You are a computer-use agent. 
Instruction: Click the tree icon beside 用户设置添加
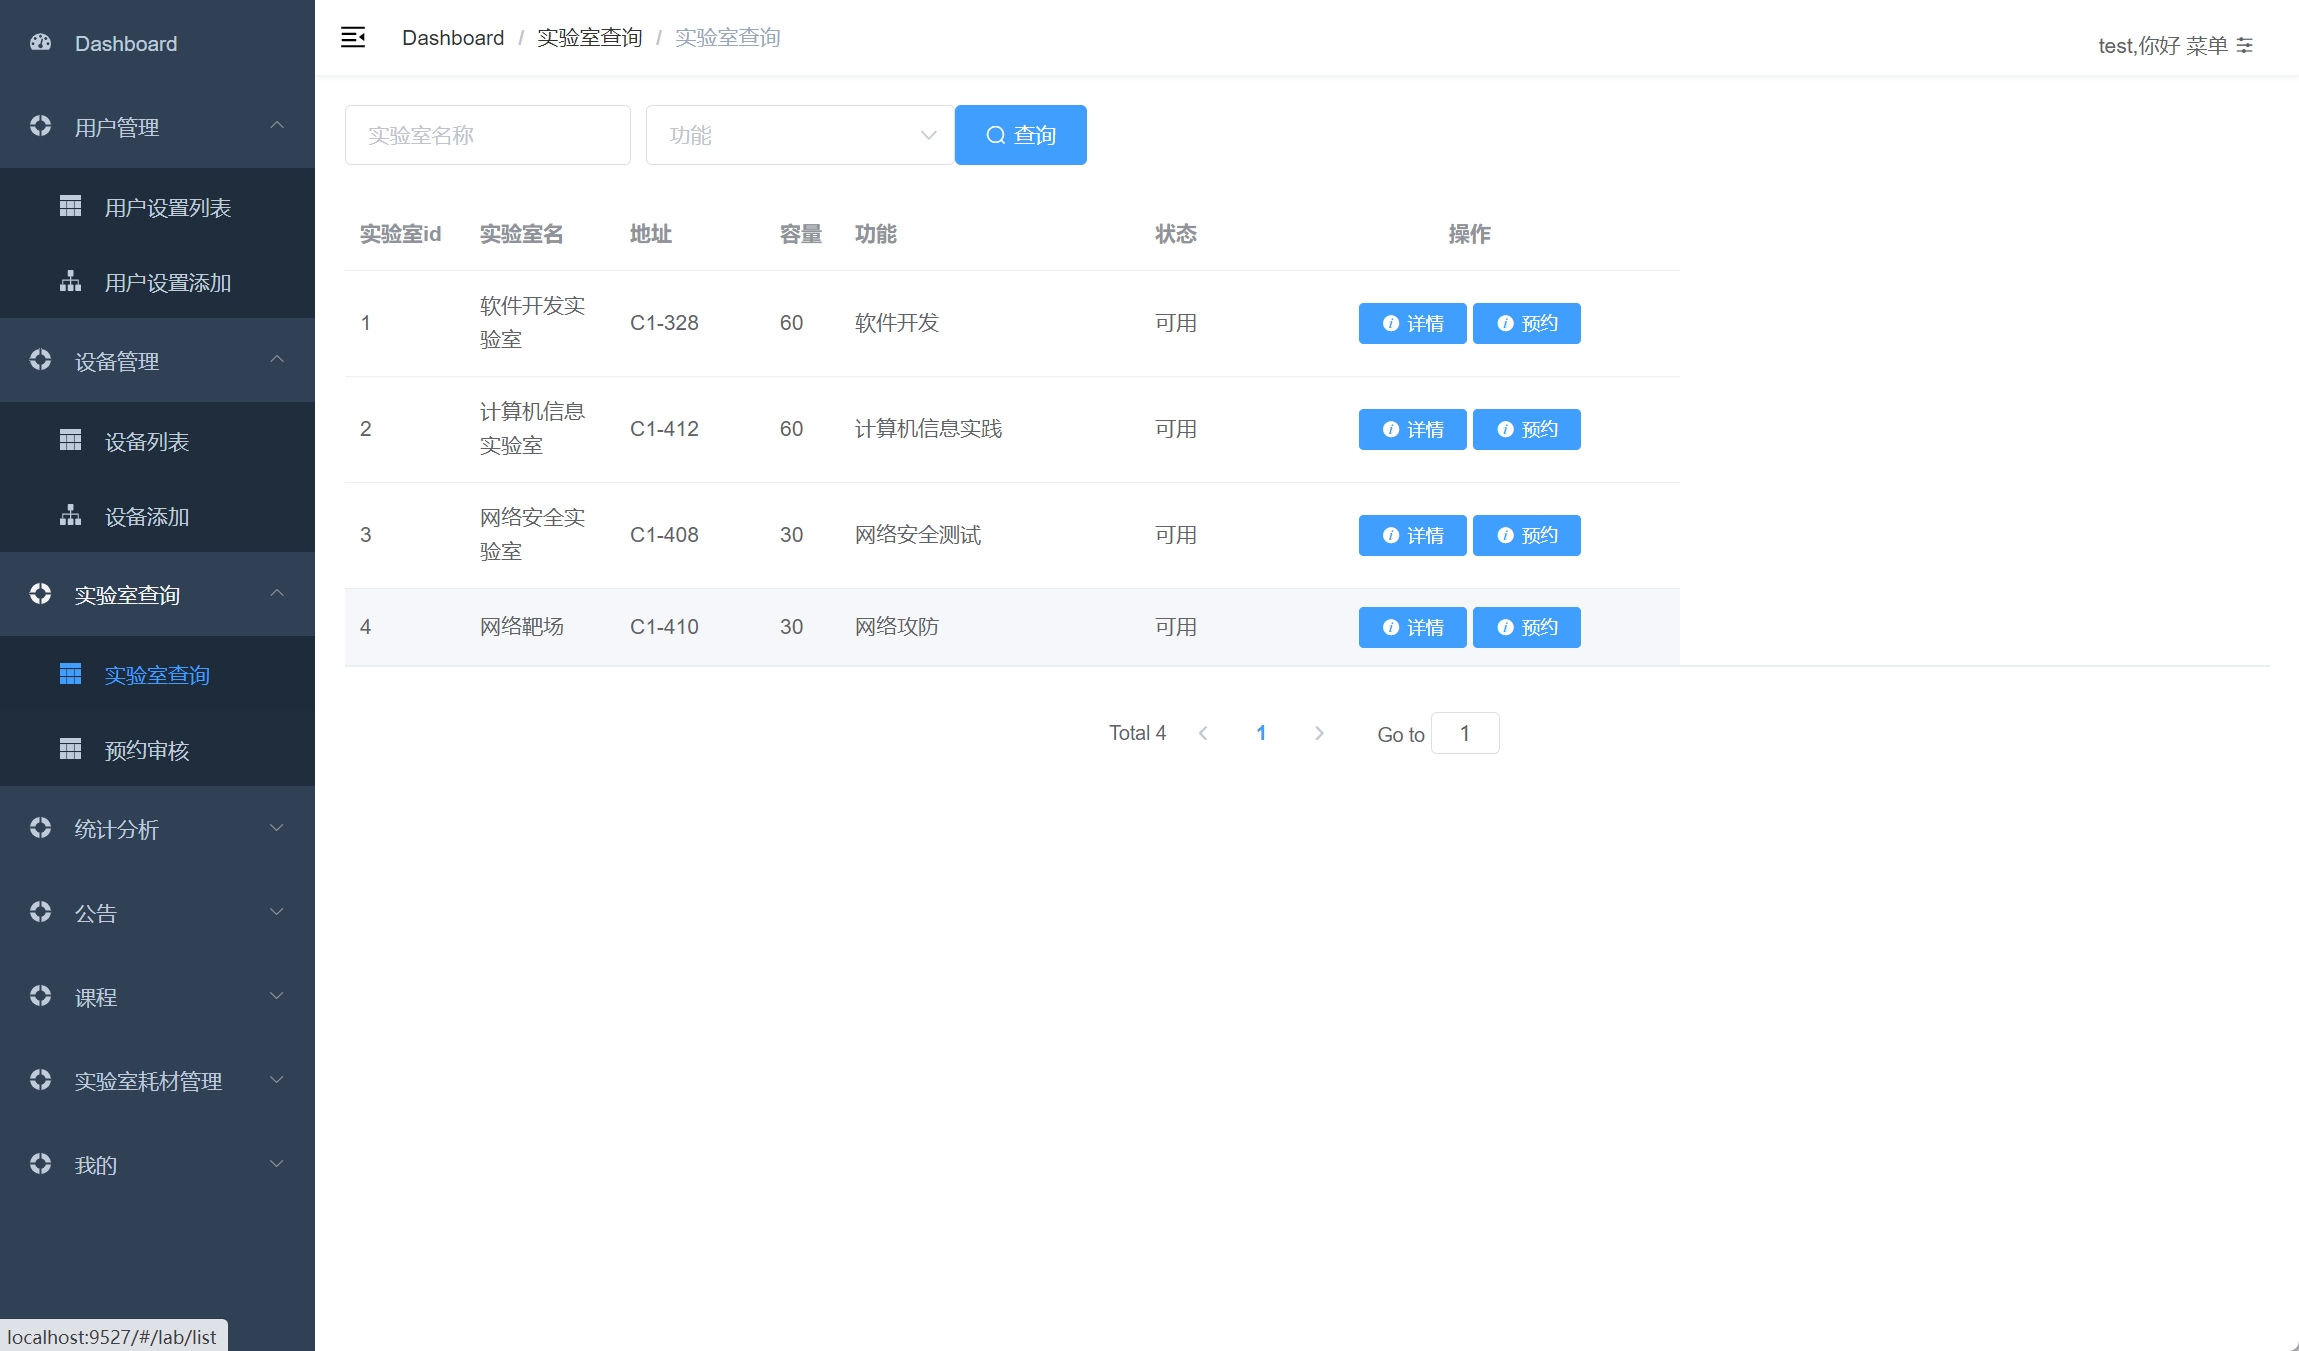(70, 282)
